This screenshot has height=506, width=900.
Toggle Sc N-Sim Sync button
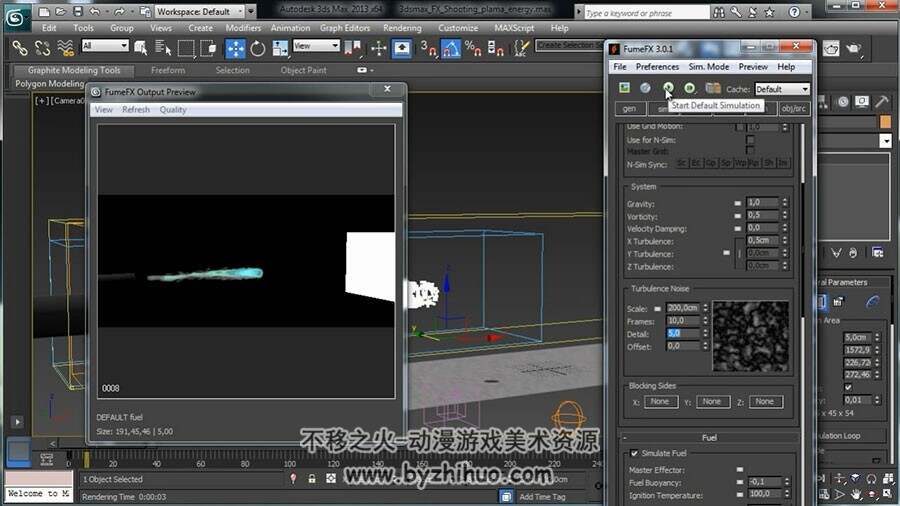[x=681, y=164]
